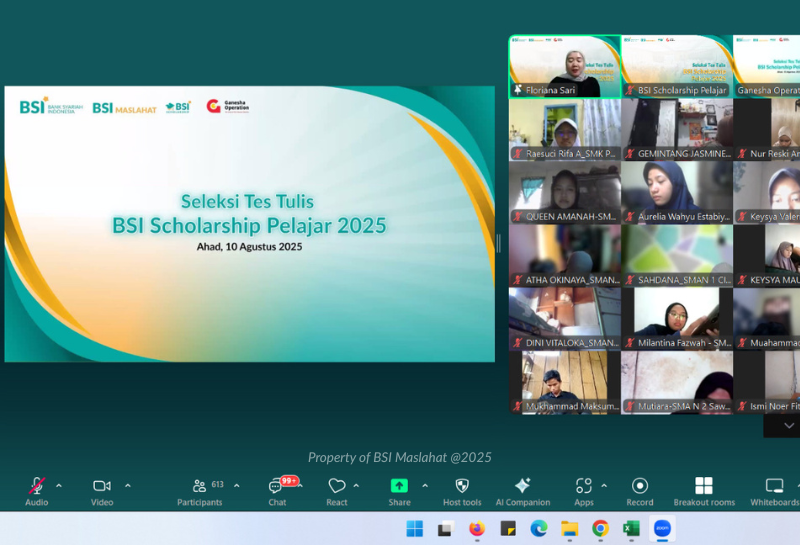This screenshot has width=800, height=550.
Task: Select the Aurelia Wahyu video tile
Action: coord(677,192)
